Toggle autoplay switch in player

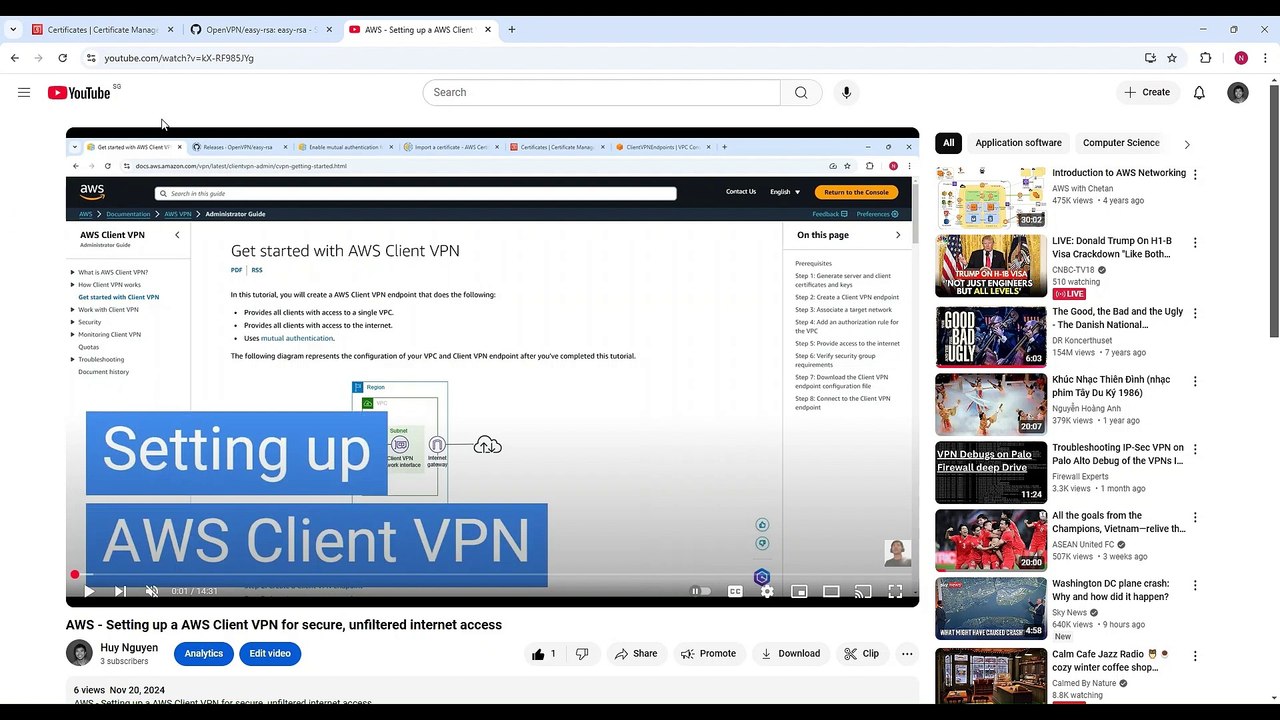[x=701, y=591]
